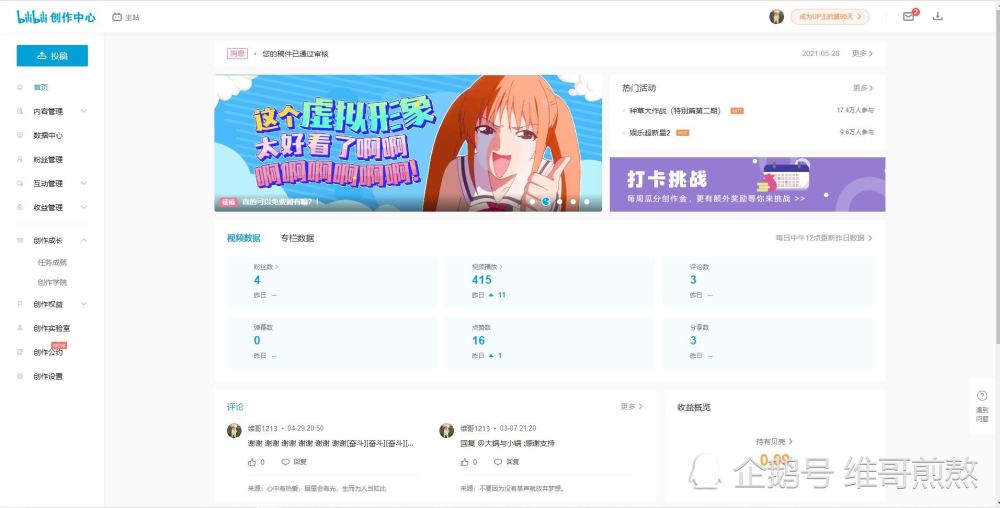Screen dimensions: 1000x508
Task: Click 成为UP主的第90天 badge button
Action: (830, 17)
